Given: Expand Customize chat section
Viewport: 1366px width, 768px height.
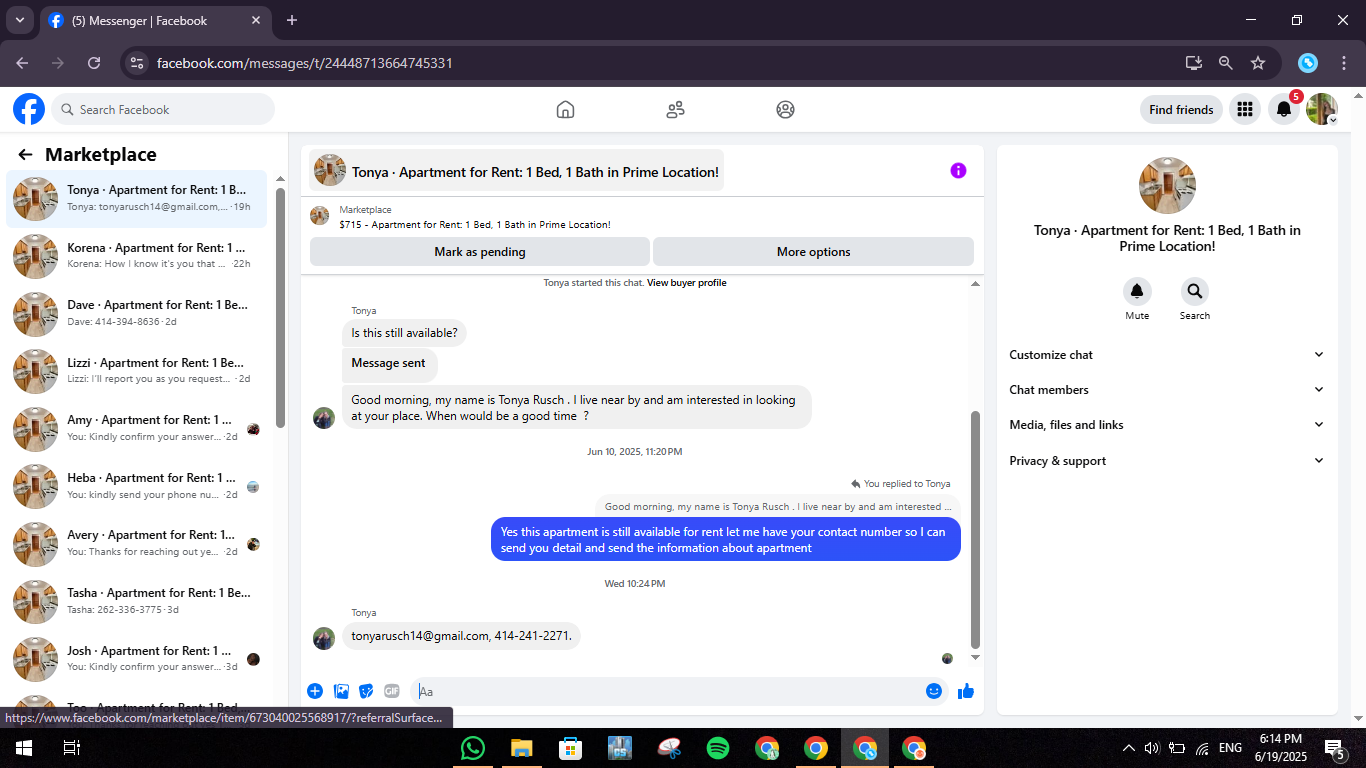Looking at the screenshot, I should pos(1167,355).
